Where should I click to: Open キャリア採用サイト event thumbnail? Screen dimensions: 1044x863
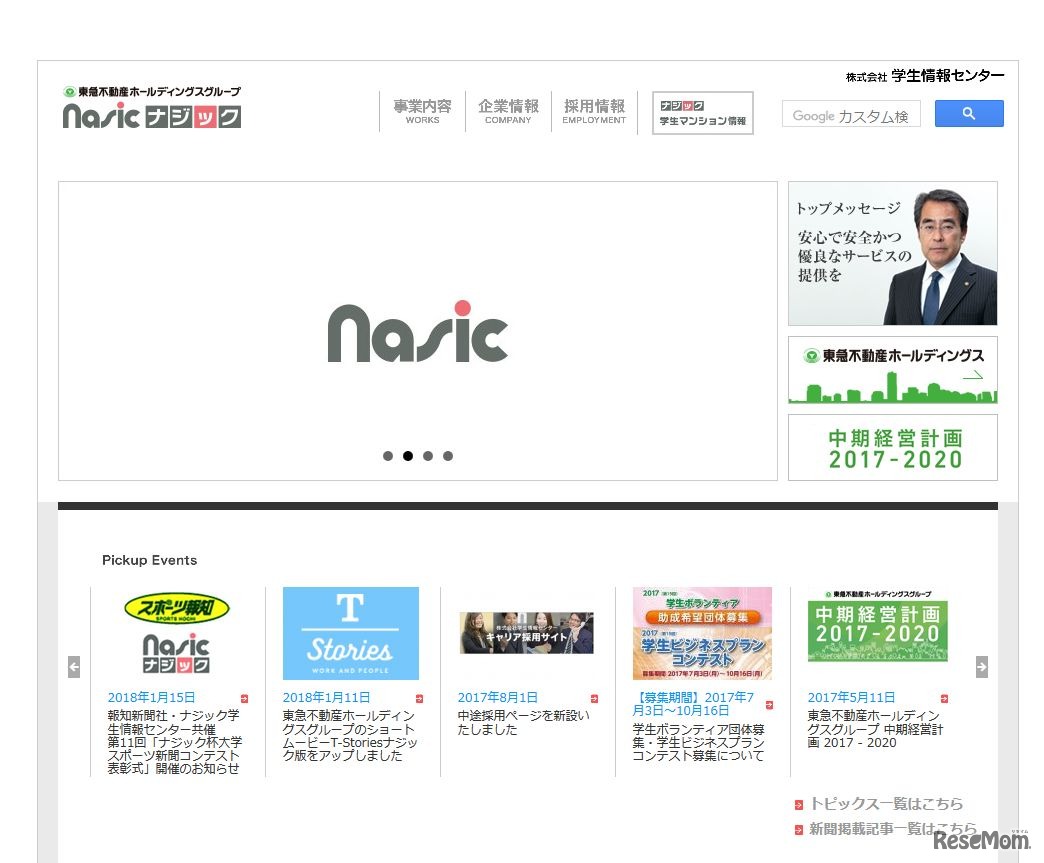pos(526,633)
